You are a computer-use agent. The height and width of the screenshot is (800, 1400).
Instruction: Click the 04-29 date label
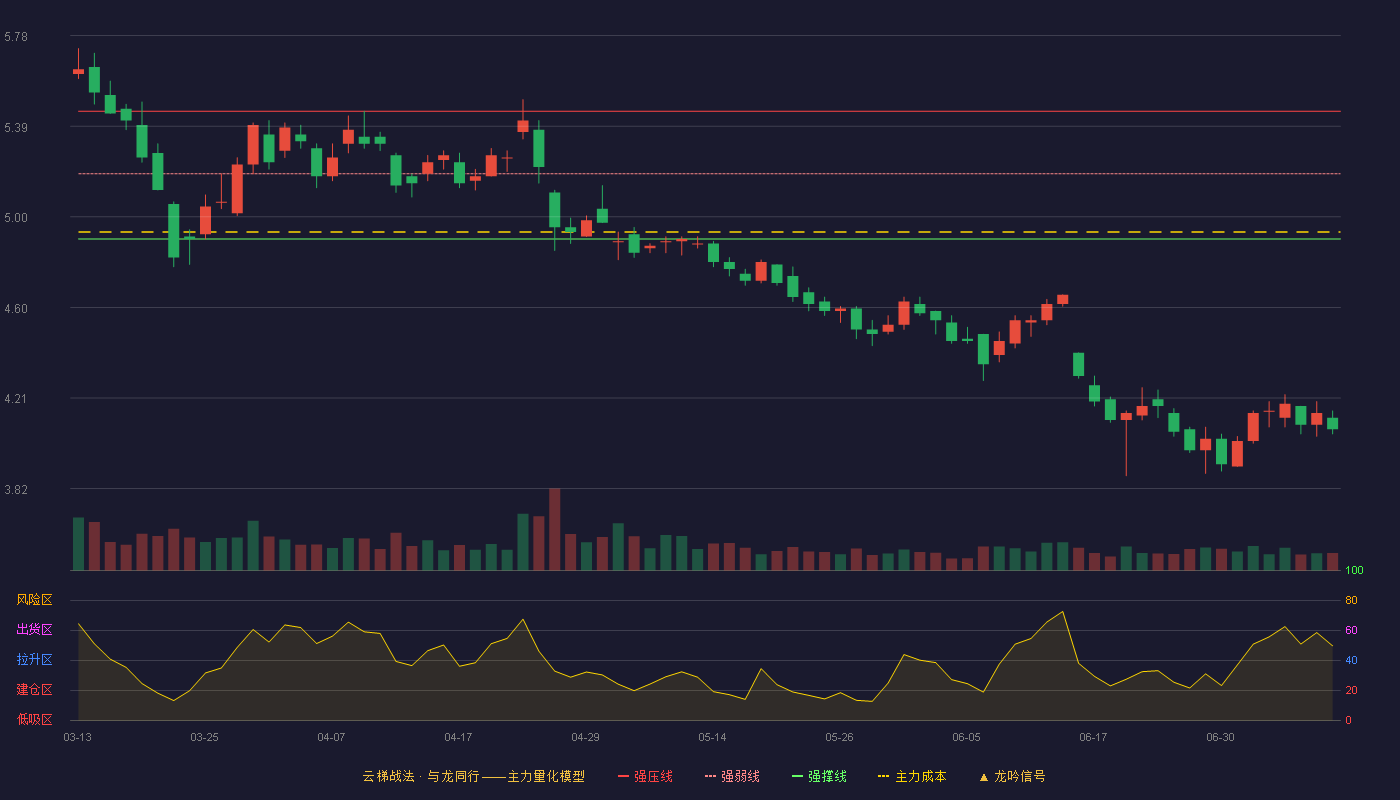click(585, 737)
